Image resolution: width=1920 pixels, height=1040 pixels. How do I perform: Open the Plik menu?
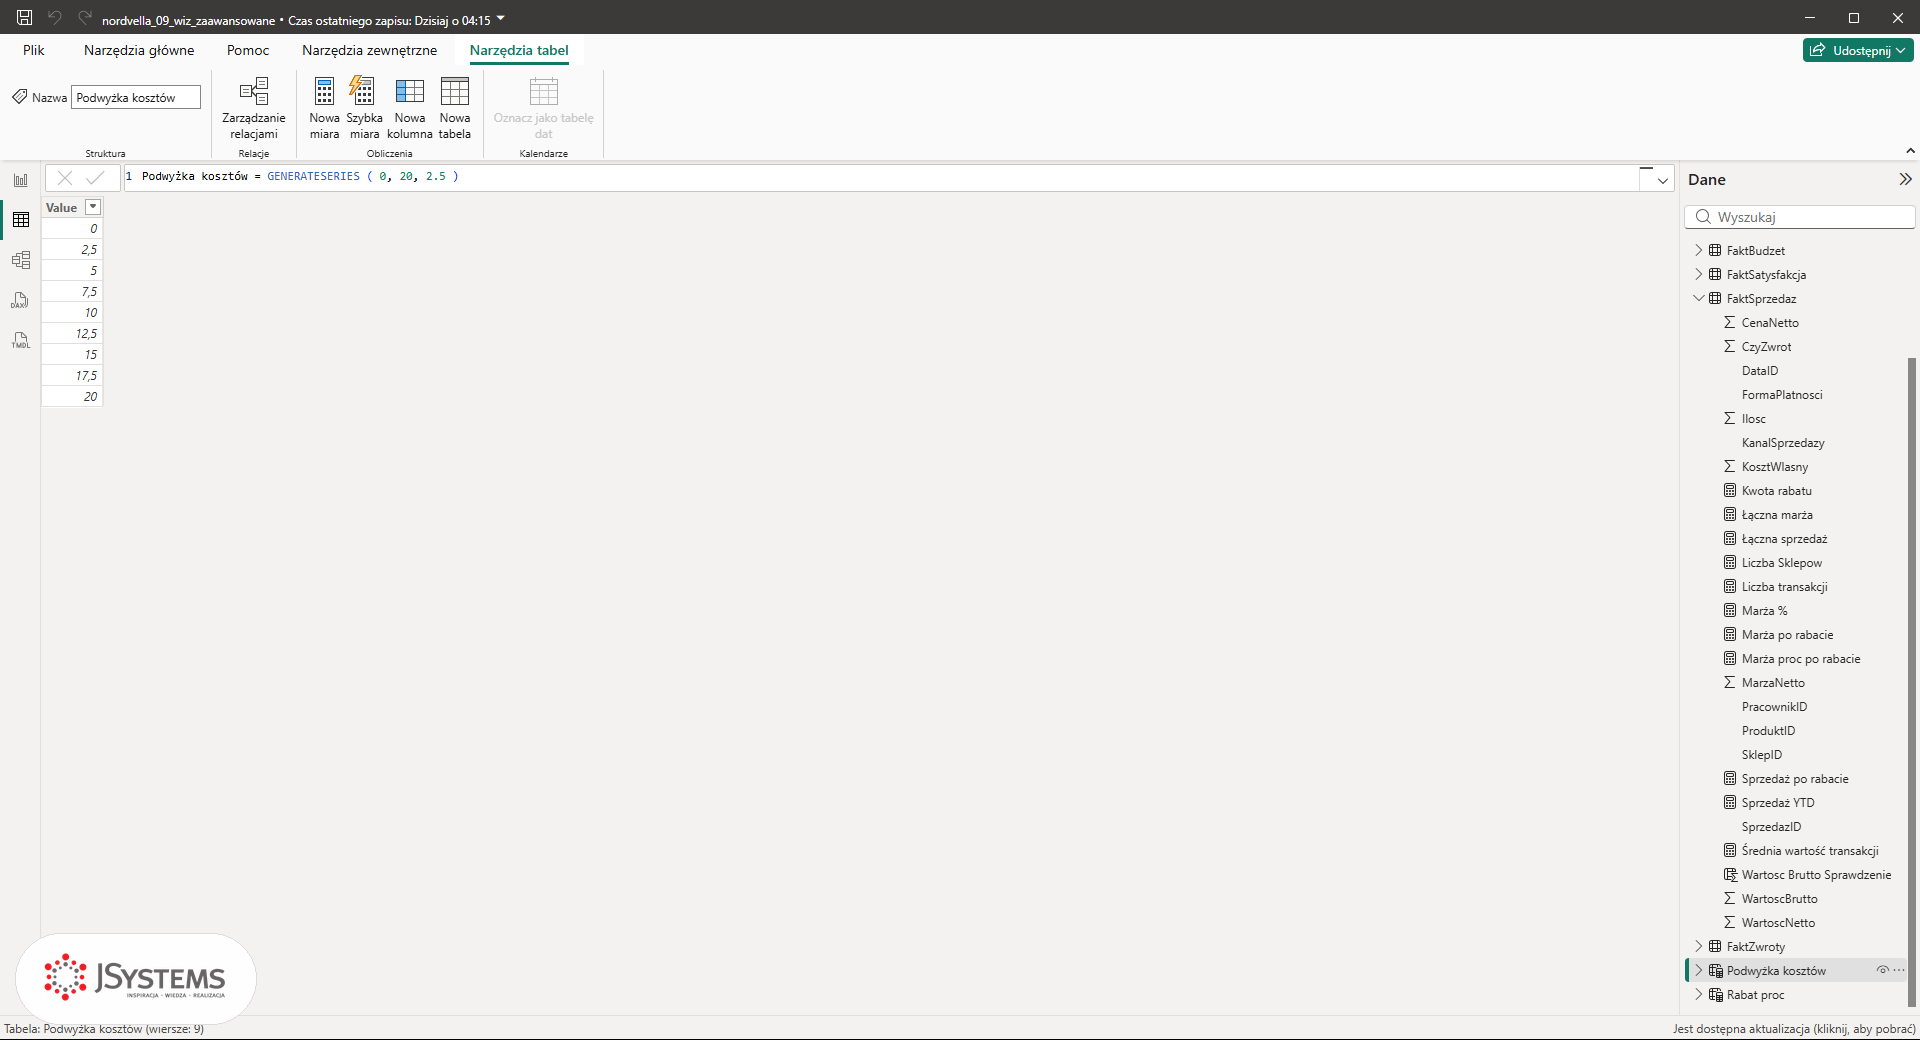34,50
